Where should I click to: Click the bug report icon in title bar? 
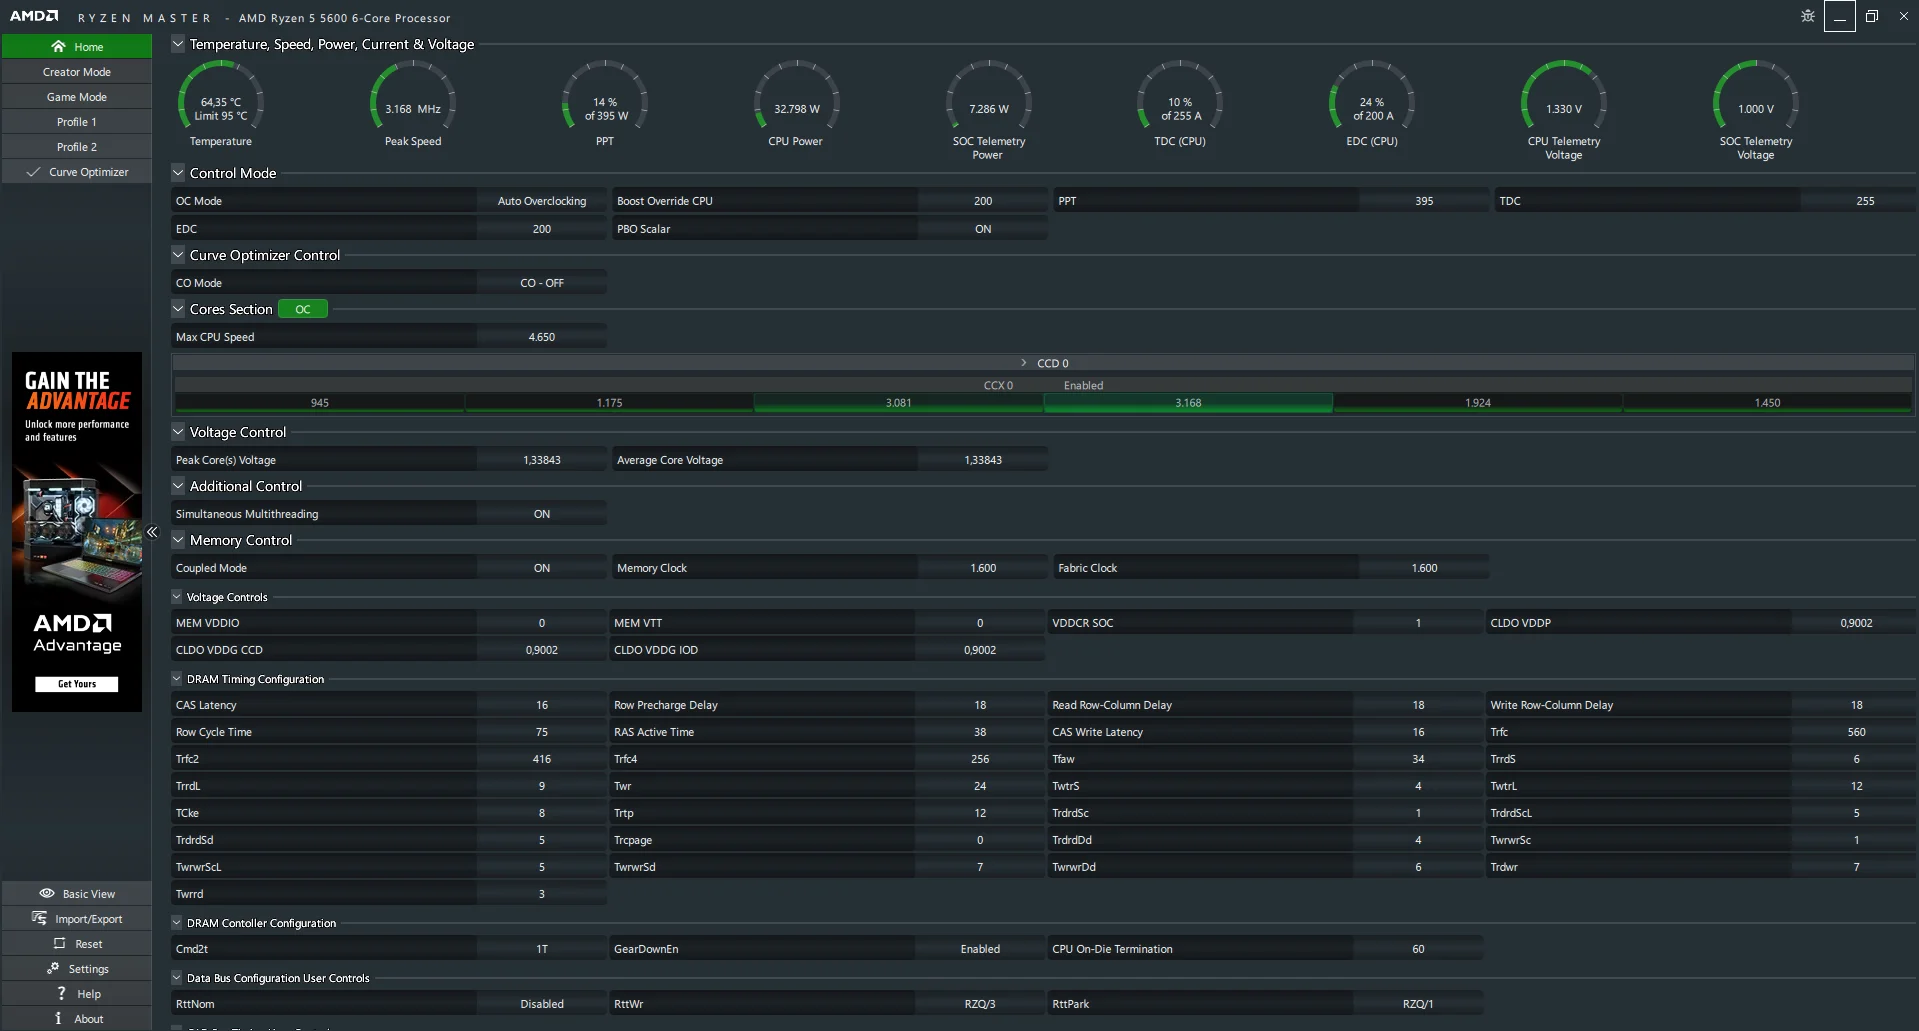tap(1807, 16)
